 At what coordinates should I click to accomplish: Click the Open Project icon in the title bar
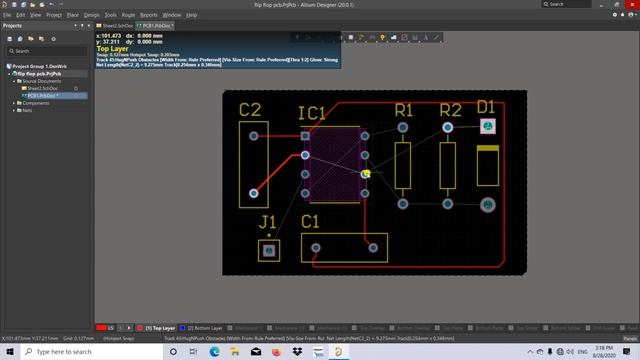(x=42, y=4)
